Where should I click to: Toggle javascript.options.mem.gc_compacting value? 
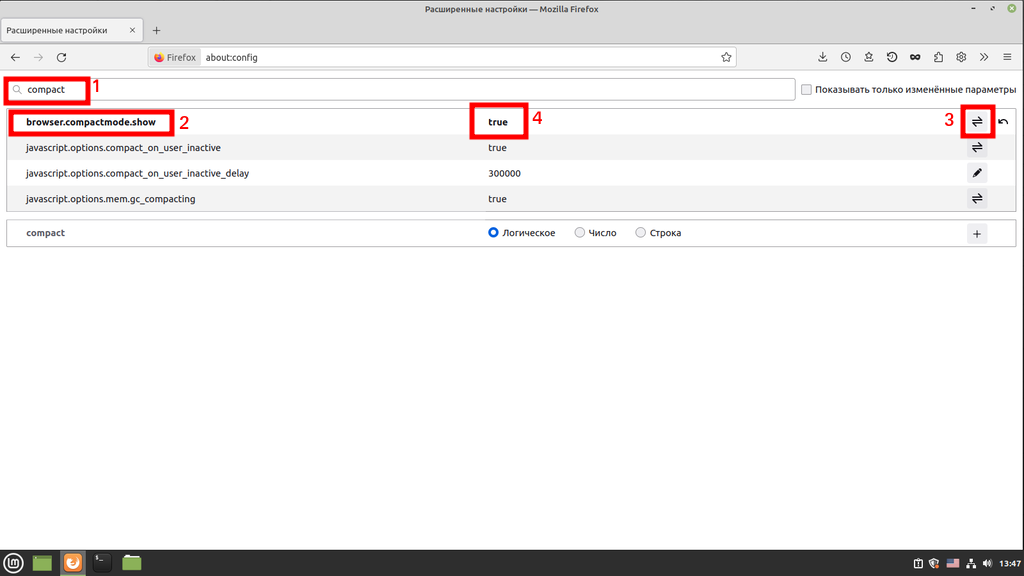(977, 199)
